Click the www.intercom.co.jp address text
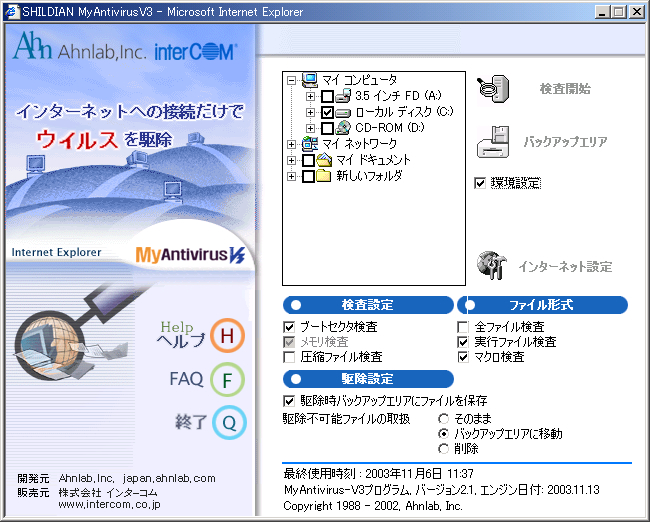The height and width of the screenshot is (522, 650). pyautogui.click(x=109, y=504)
